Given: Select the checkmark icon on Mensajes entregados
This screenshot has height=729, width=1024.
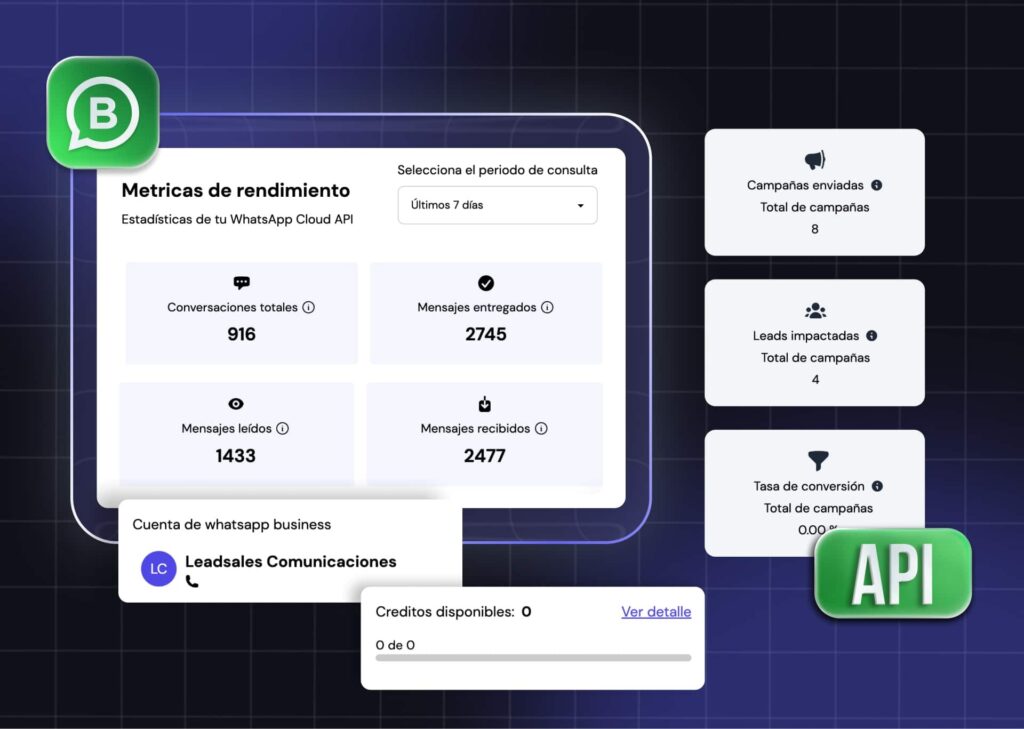Looking at the screenshot, I should pos(485,281).
